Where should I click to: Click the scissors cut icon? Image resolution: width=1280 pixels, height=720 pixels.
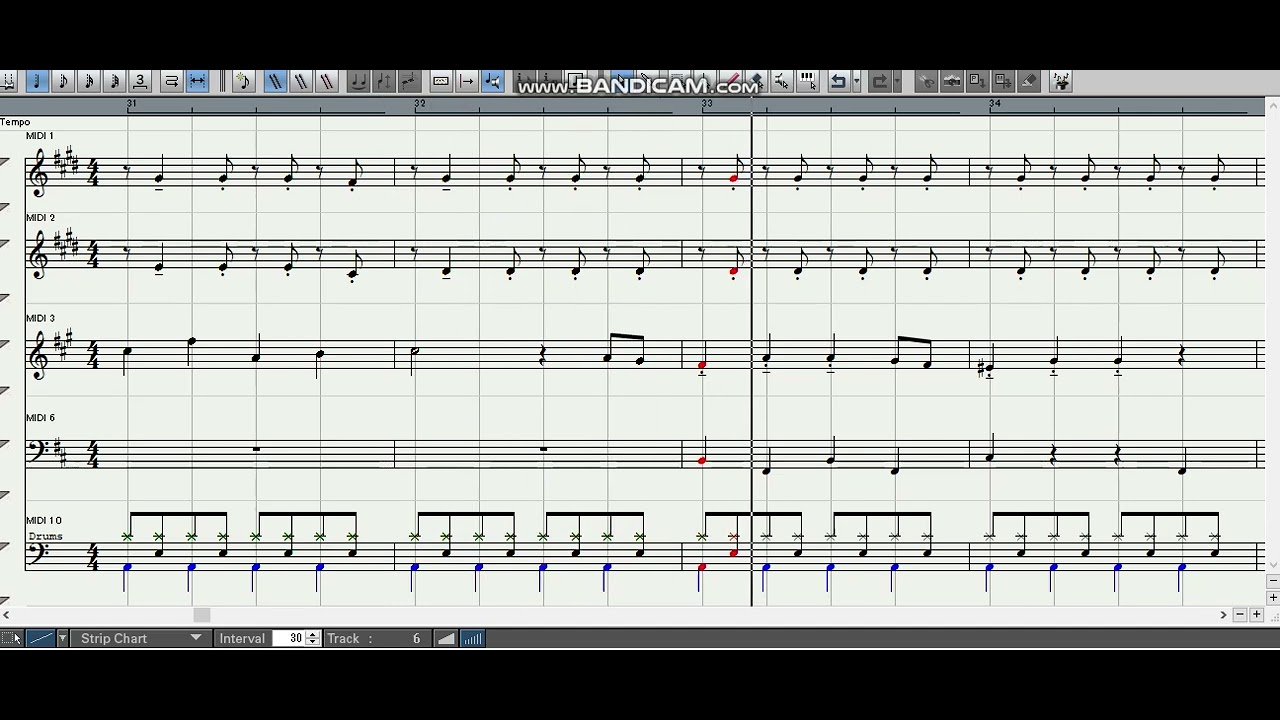[926, 81]
